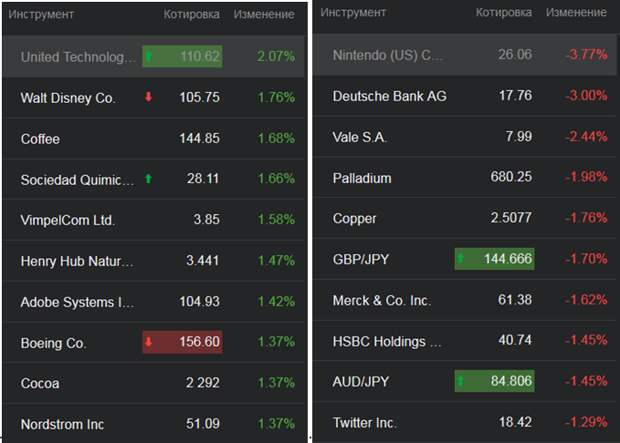The image size is (620, 443).
Task: Open Deutsche Bank AG instrument
Action: [390, 96]
